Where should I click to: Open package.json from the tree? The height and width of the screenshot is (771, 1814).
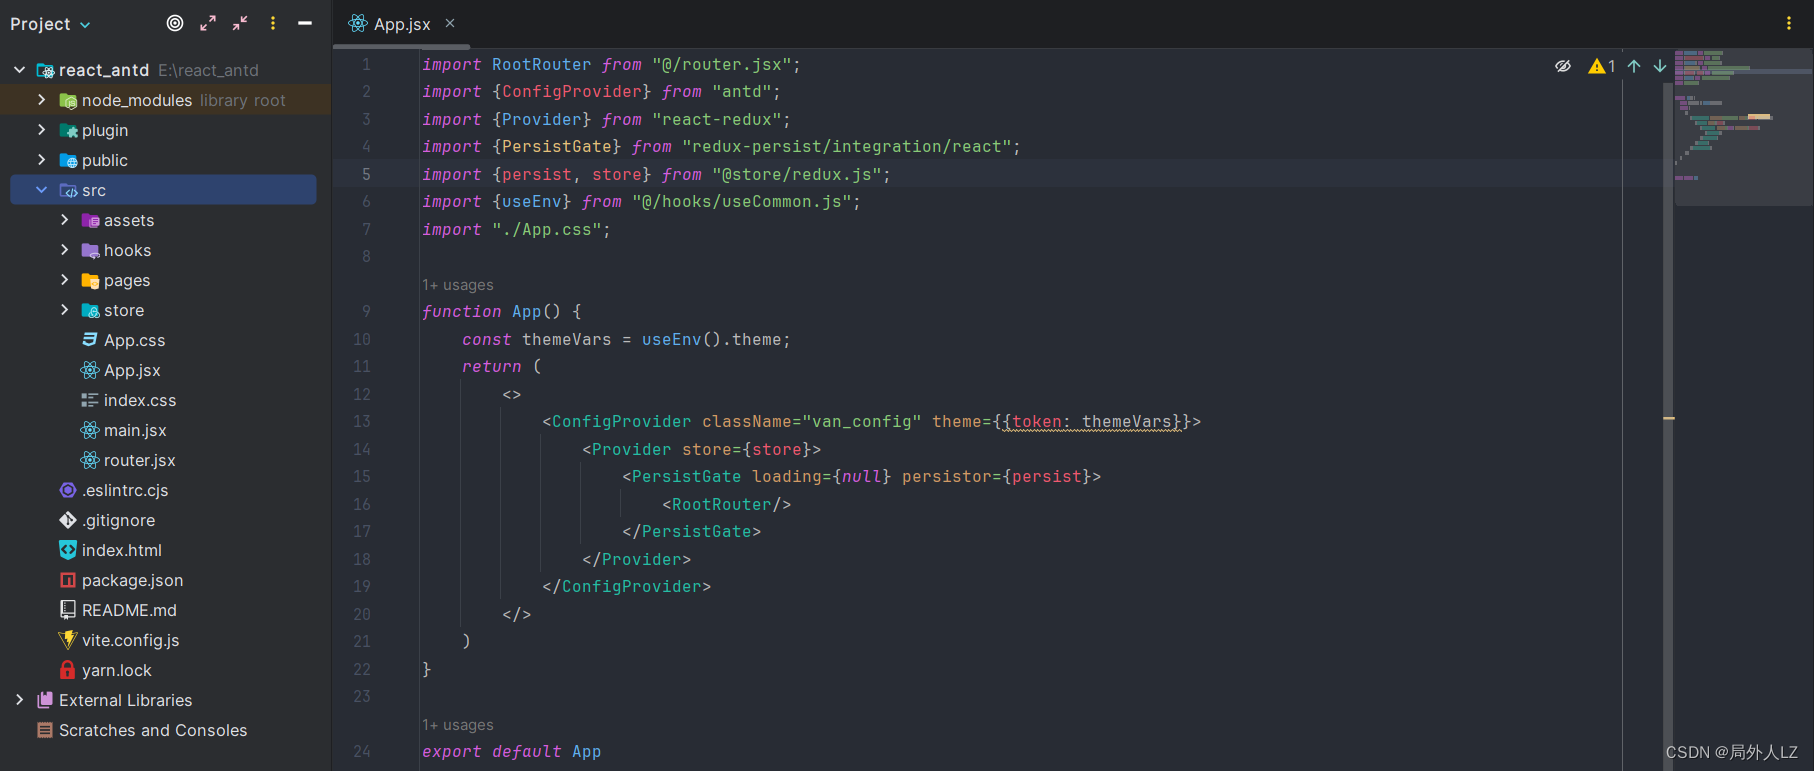pos(132,580)
